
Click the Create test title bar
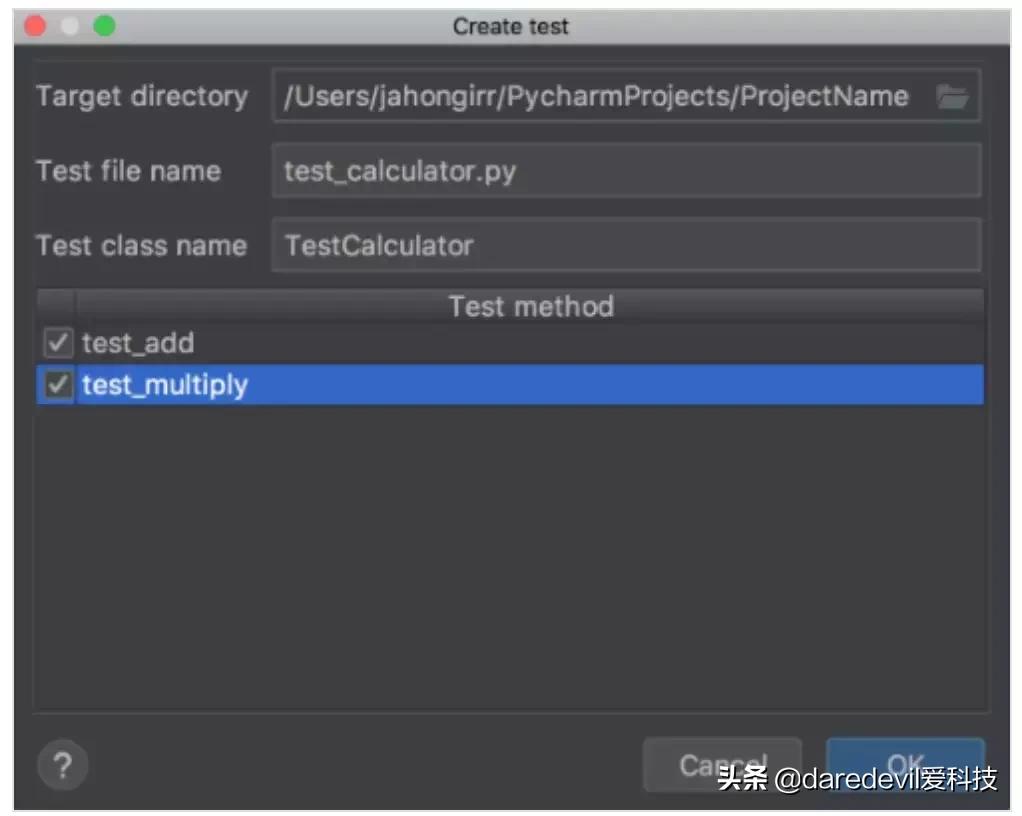[x=511, y=26]
